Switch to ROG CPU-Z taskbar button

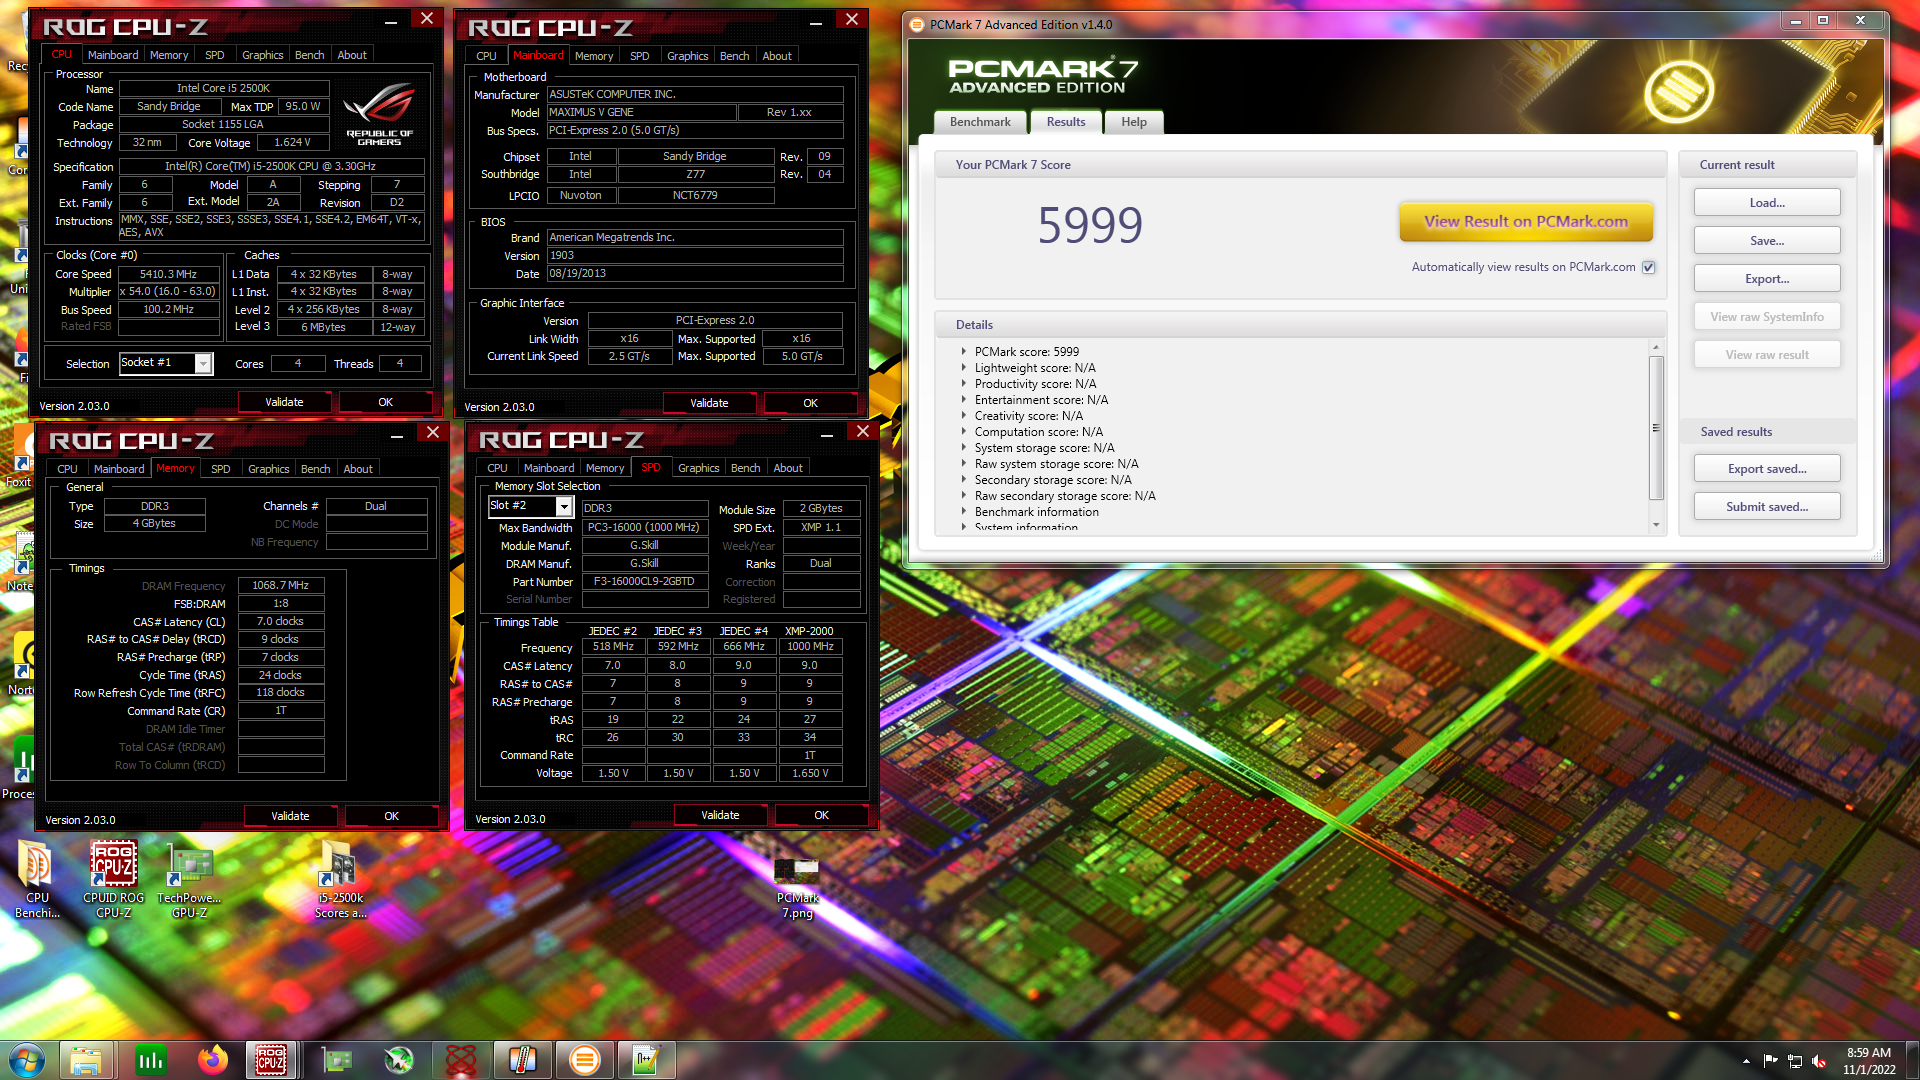coord(271,1060)
